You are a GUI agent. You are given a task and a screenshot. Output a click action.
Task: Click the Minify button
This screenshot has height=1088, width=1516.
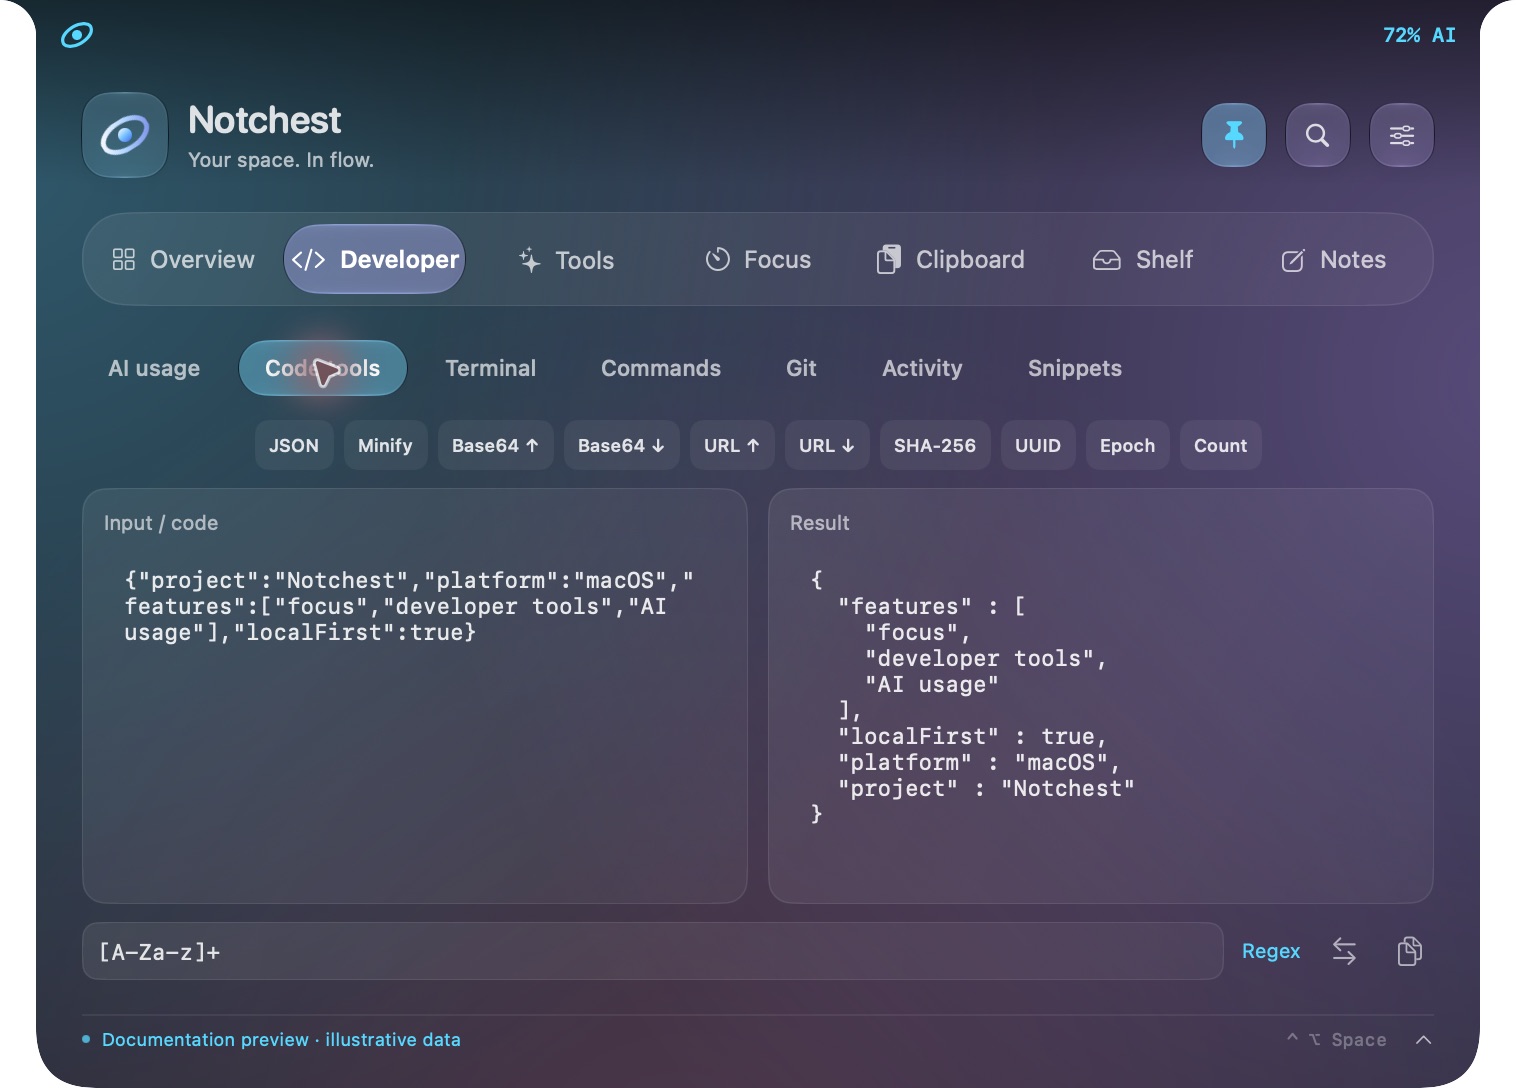385,446
